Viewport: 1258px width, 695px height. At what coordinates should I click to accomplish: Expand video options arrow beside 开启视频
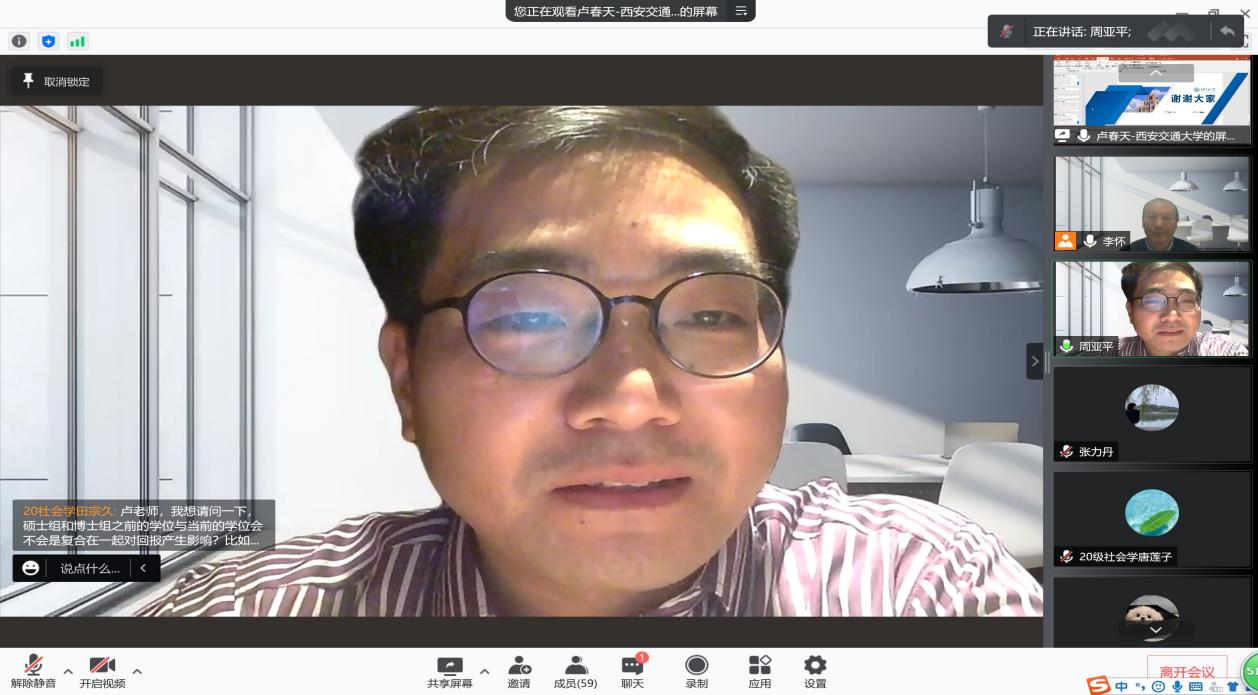click(137, 671)
